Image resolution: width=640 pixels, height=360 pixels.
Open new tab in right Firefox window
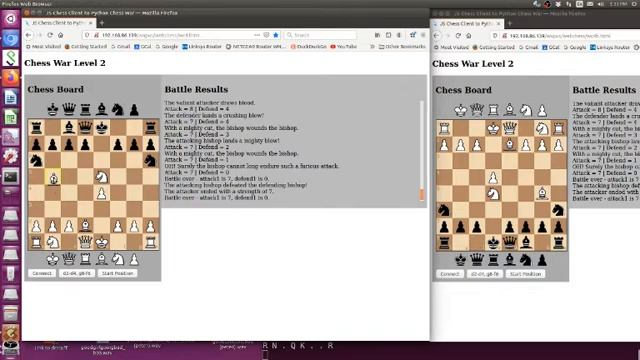509,24
